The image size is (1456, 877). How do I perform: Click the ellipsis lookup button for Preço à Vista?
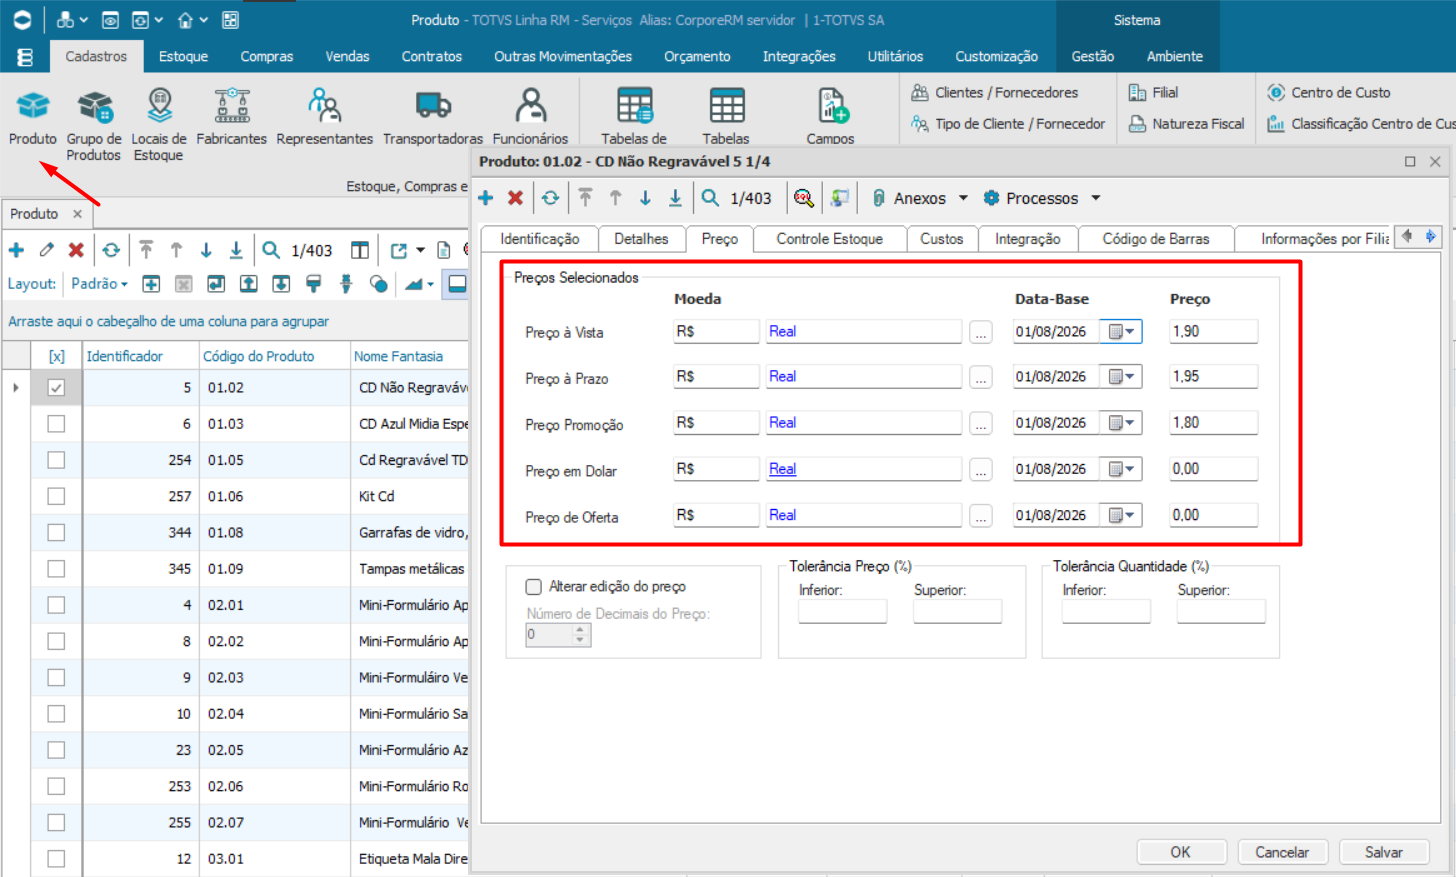click(981, 332)
